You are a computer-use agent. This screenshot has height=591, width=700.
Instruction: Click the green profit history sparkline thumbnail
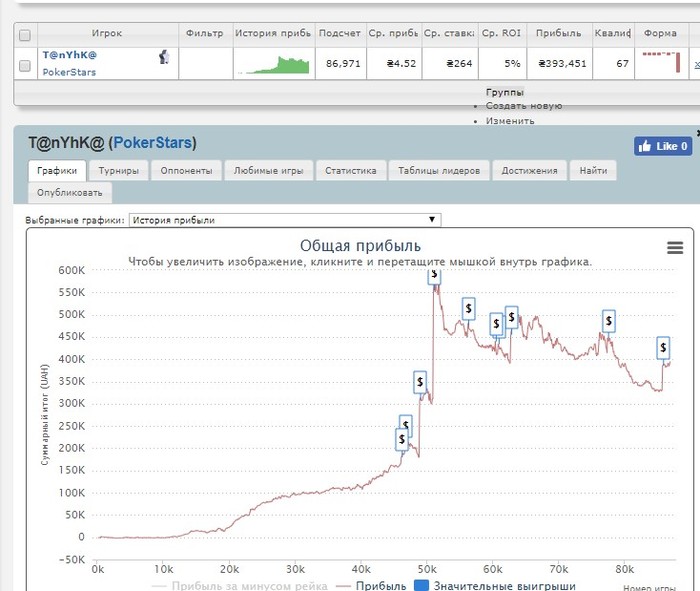click(273, 65)
